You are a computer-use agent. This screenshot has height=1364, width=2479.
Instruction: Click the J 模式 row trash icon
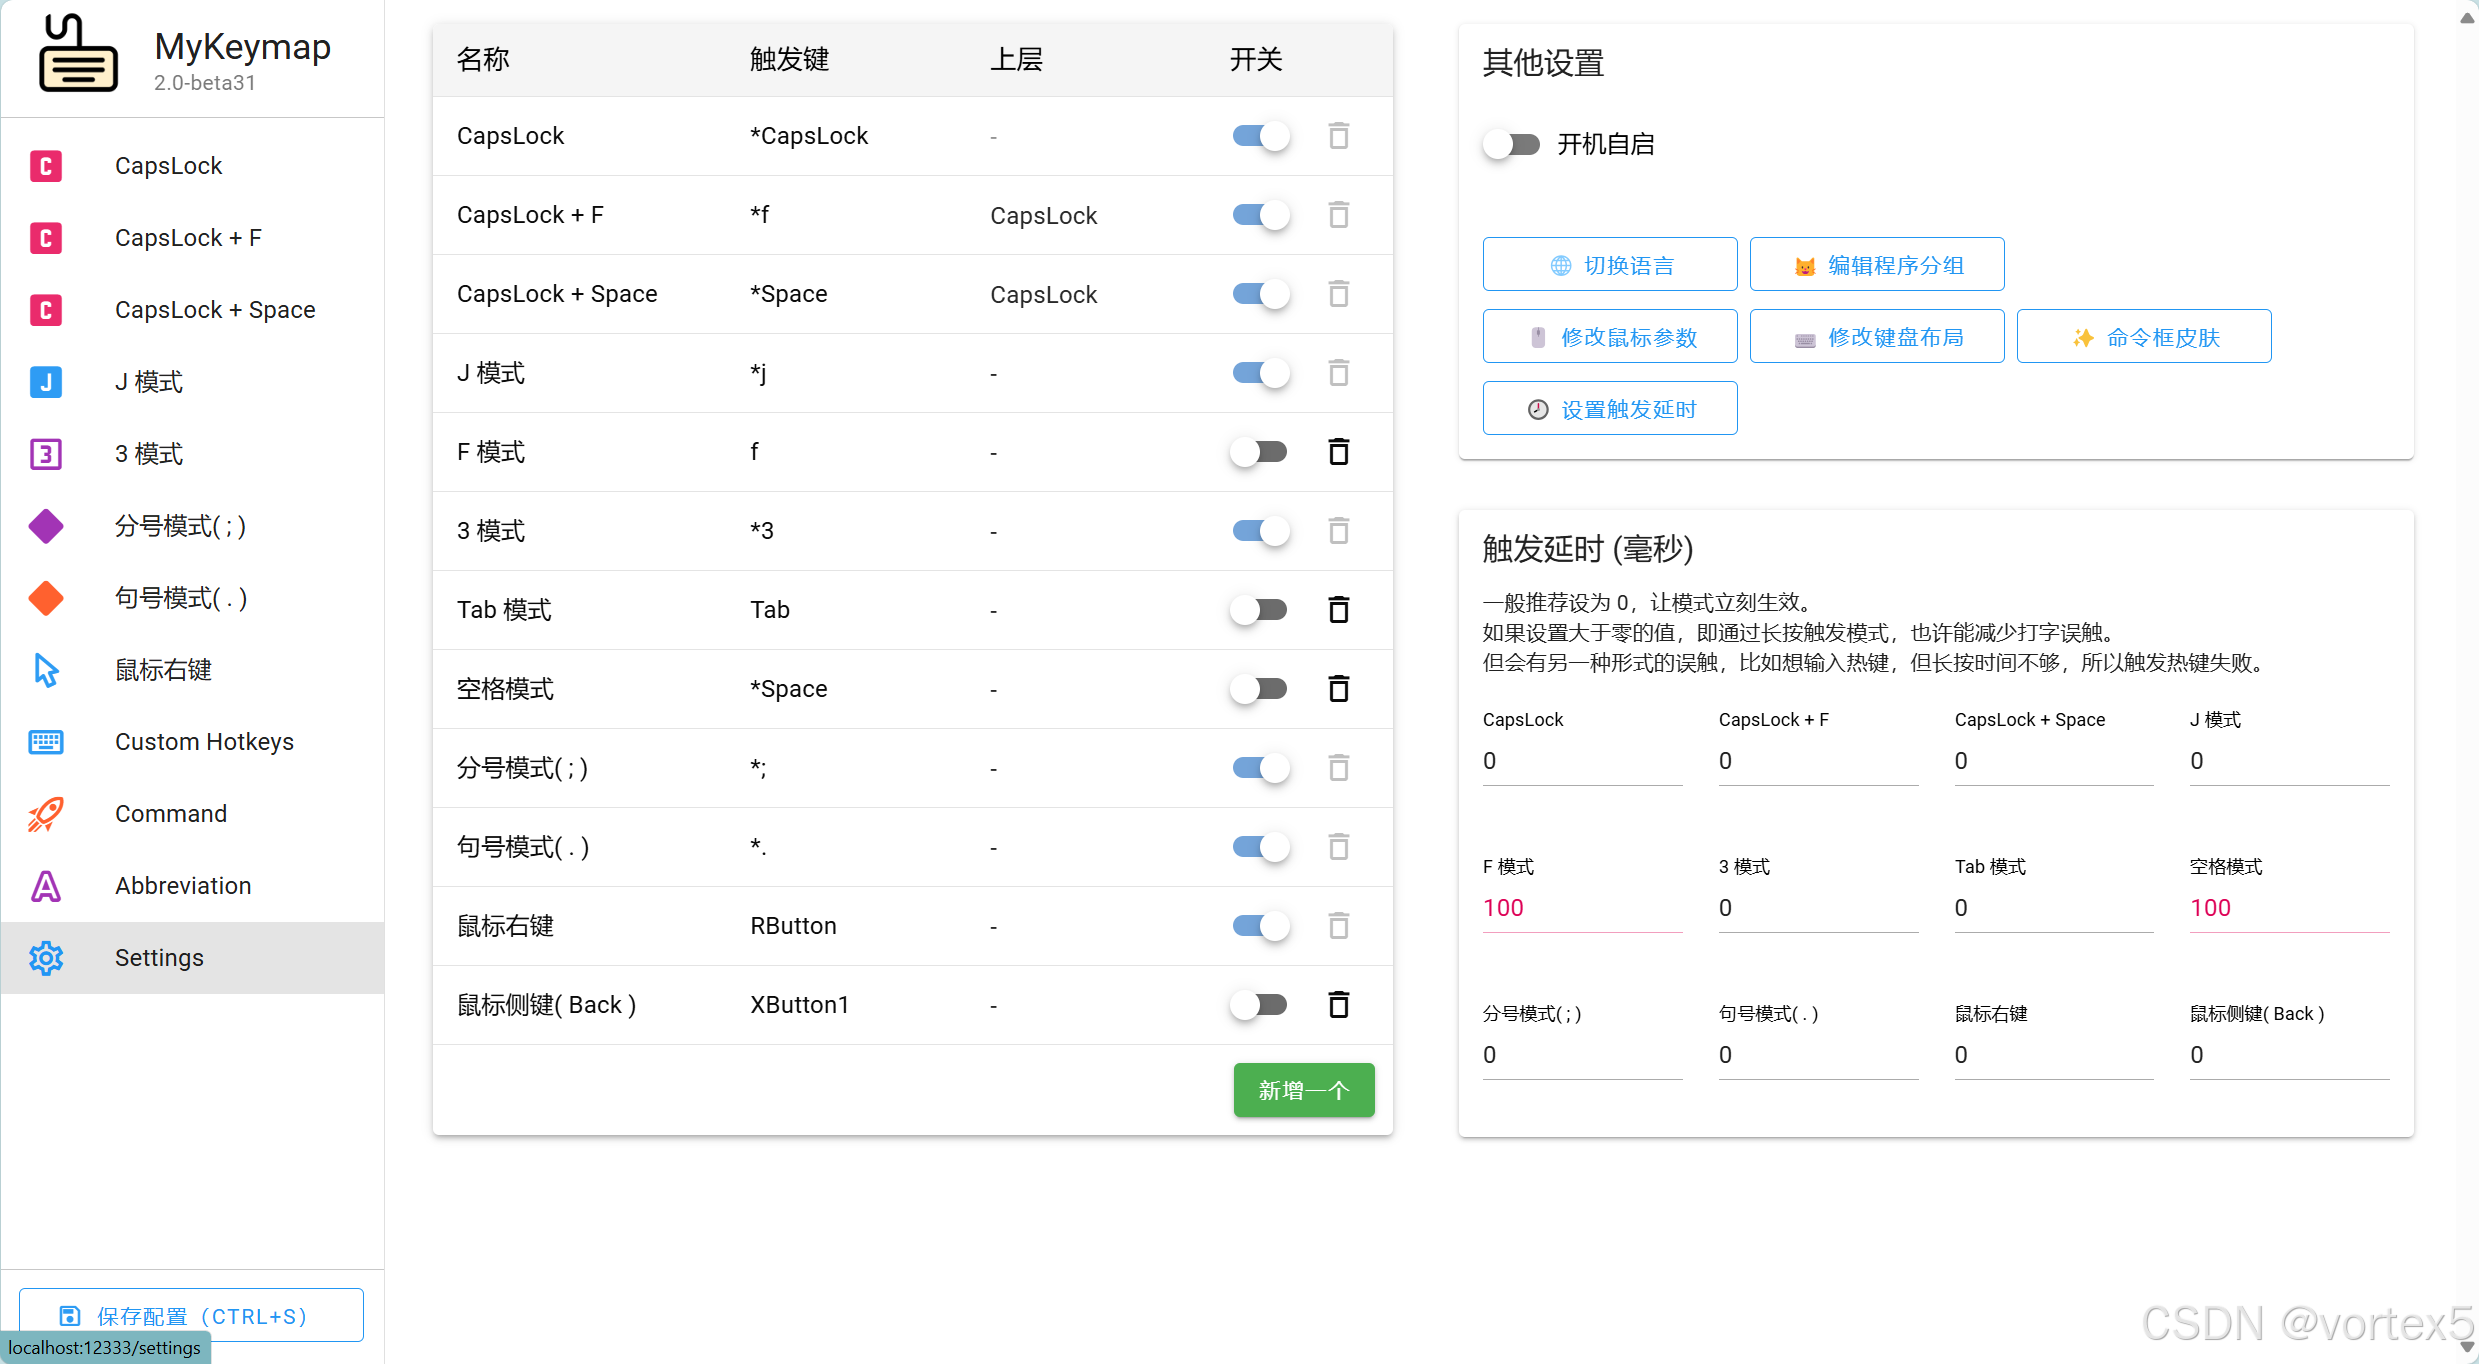pyautogui.click(x=1339, y=373)
